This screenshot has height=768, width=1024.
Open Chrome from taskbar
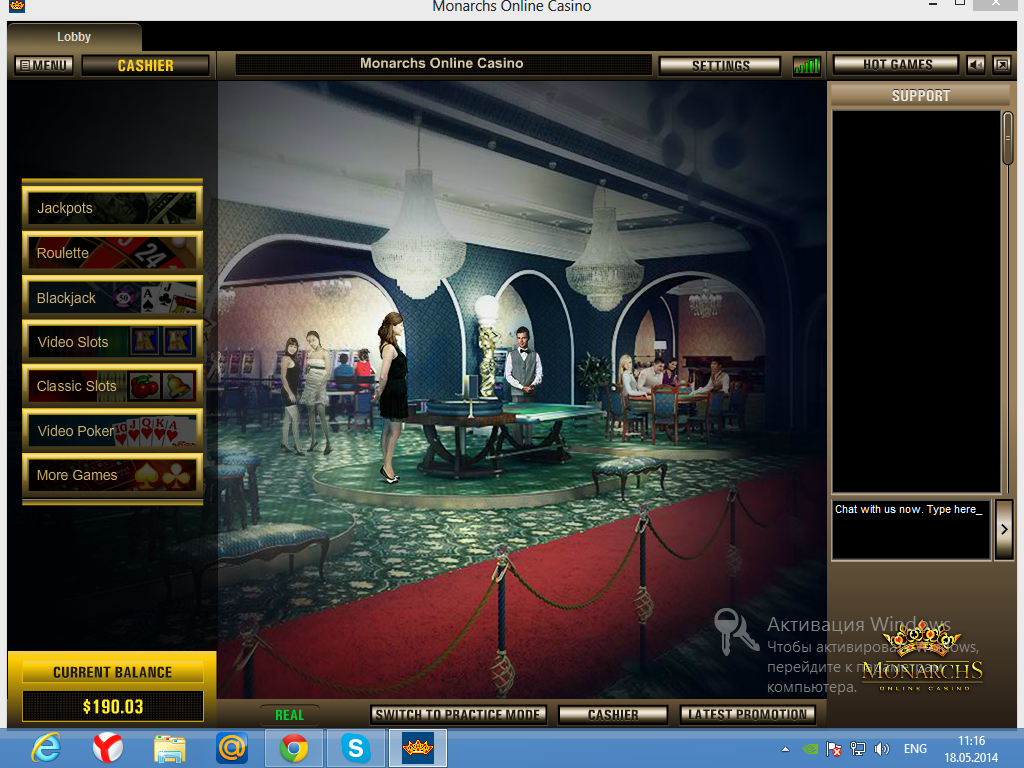pos(294,748)
